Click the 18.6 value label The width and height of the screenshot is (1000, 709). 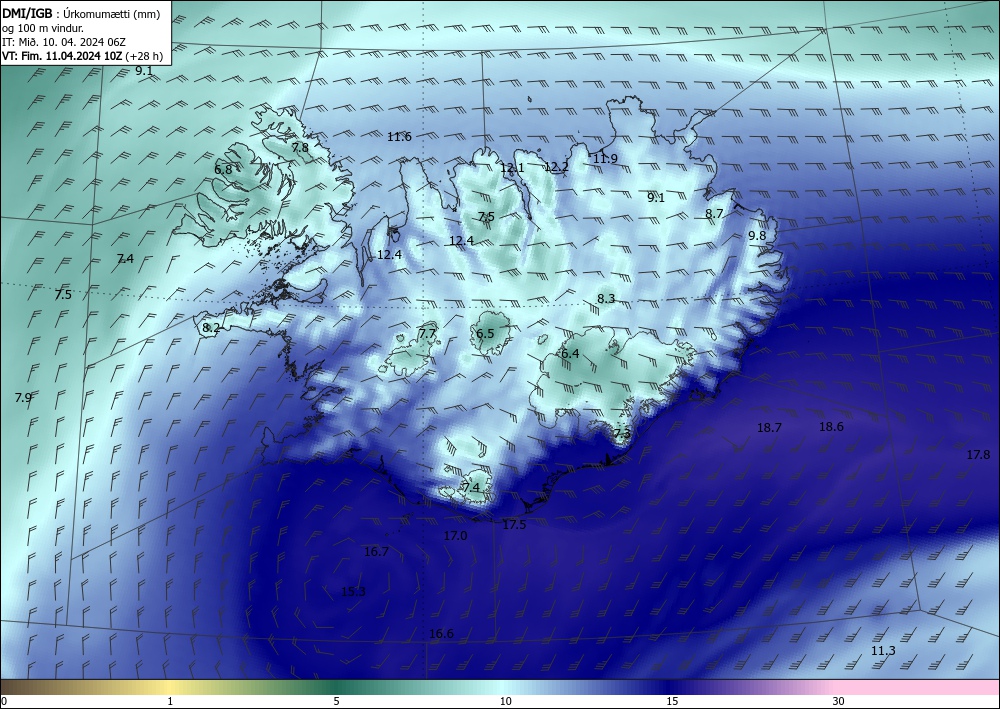[831, 427]
